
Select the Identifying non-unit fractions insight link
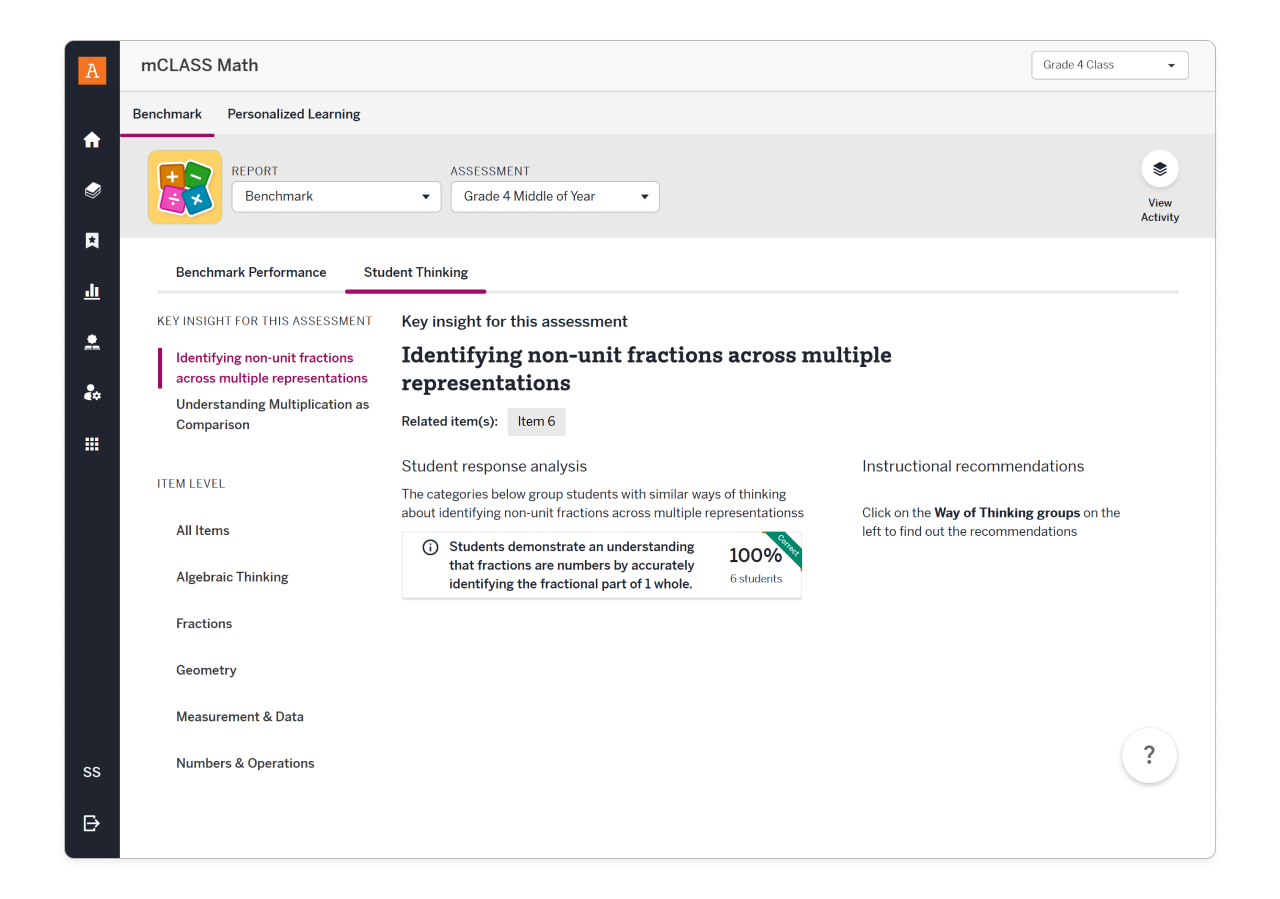tap(272, 368)
